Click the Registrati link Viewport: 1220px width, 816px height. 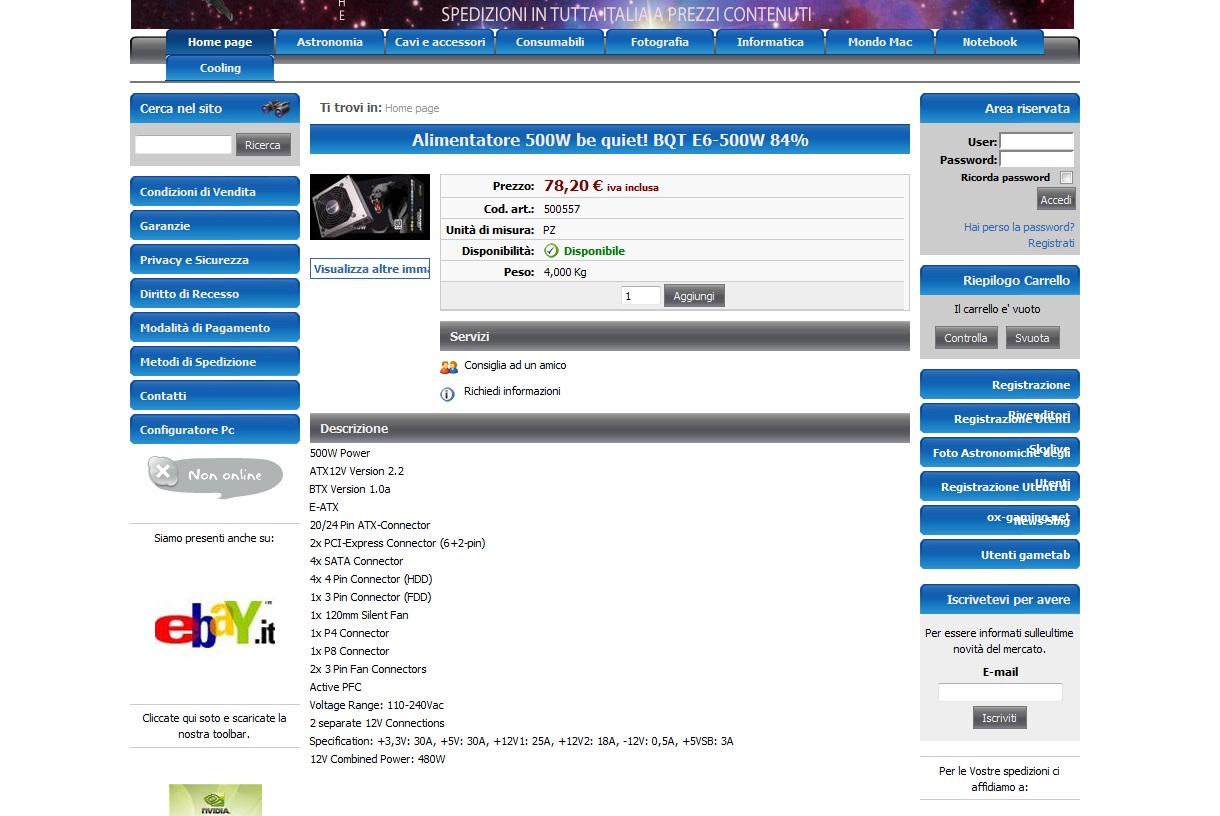(x=1051, y=243)
